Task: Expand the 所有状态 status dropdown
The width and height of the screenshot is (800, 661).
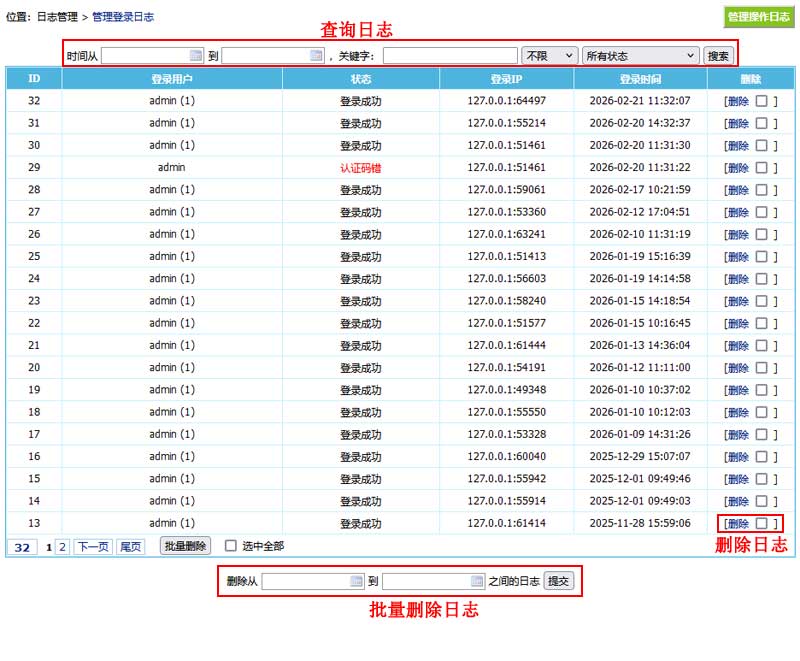Action: coord(639,56)
